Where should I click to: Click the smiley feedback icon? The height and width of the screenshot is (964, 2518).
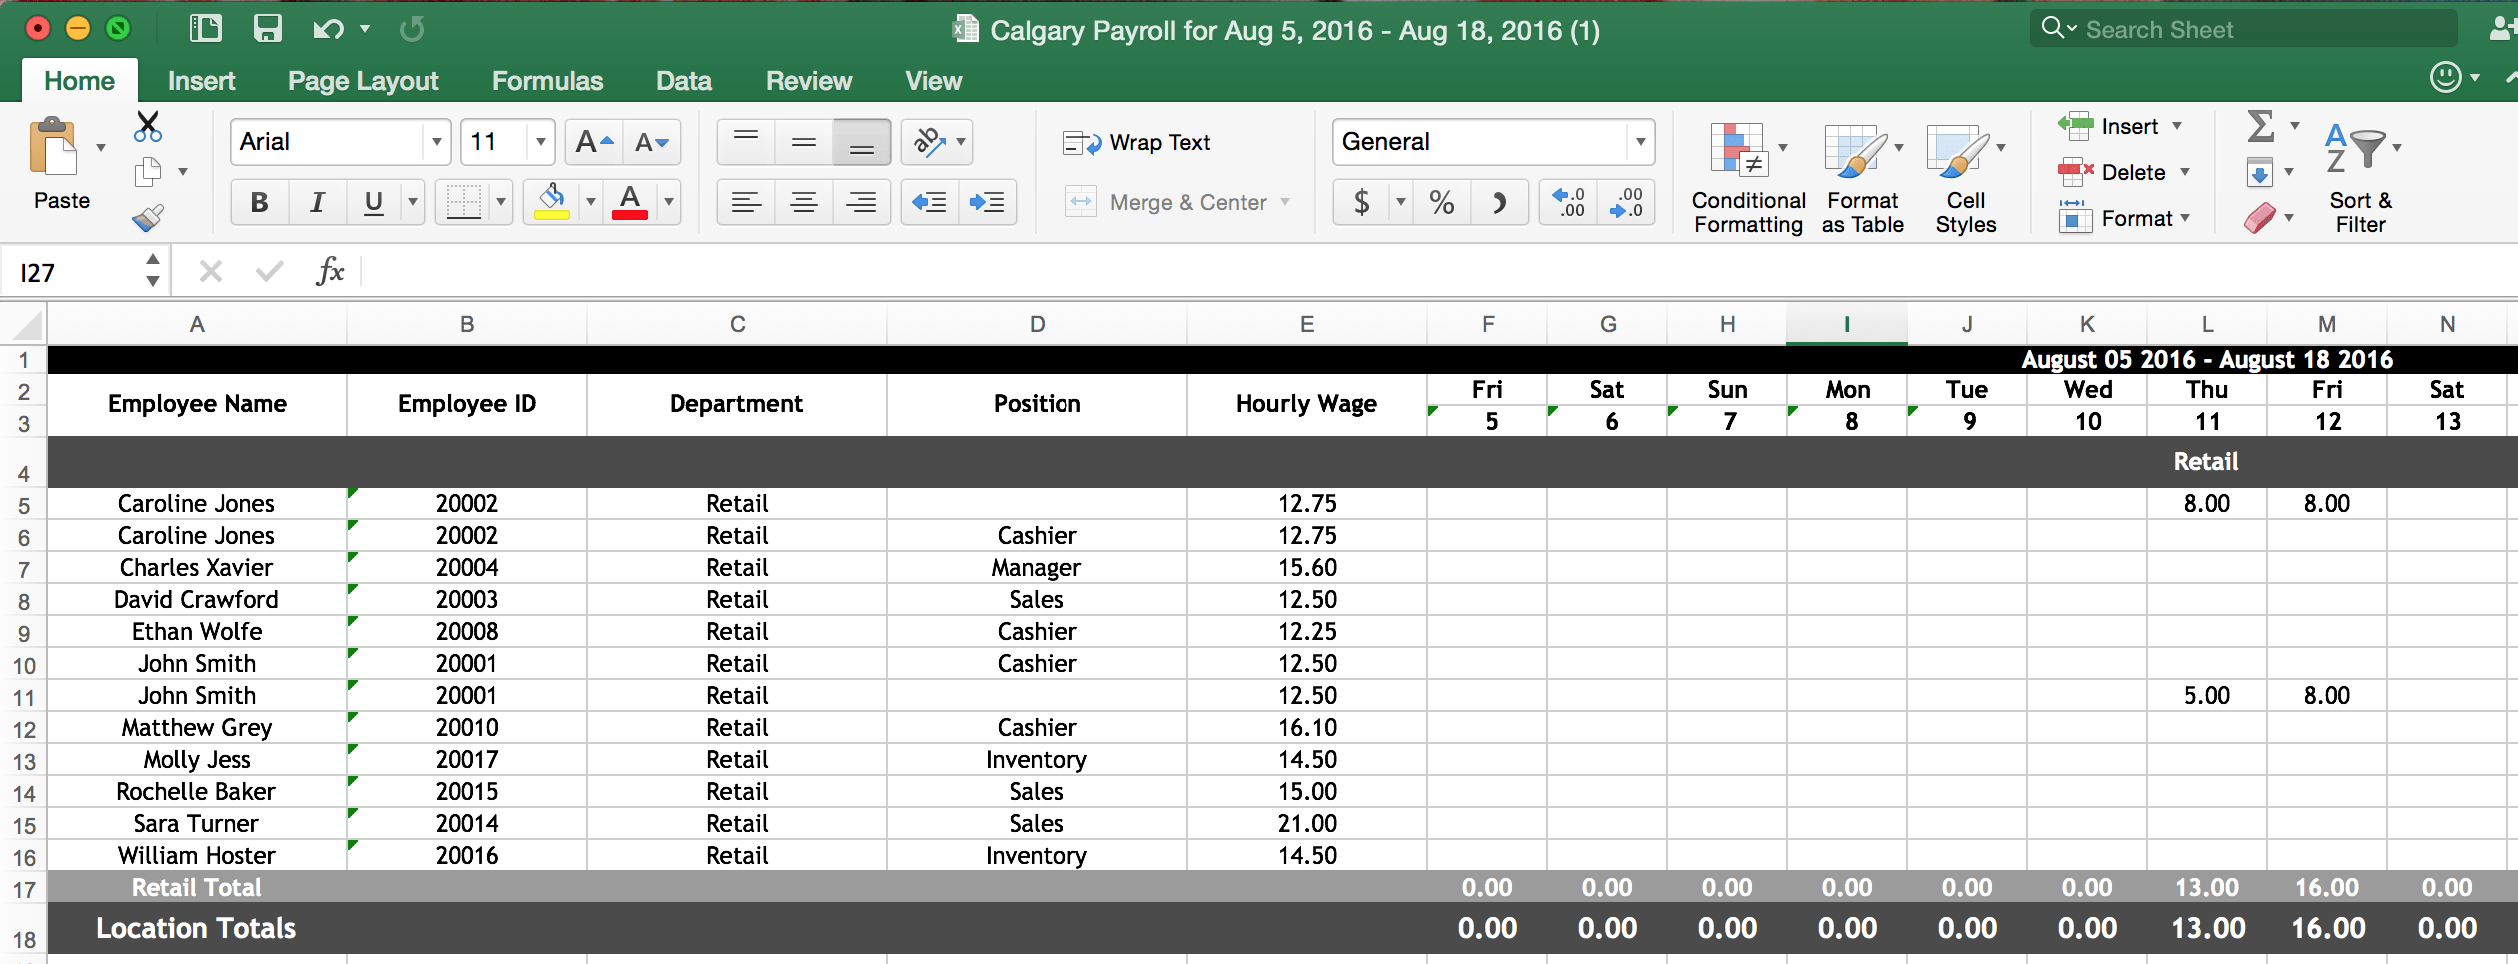pyautogui.click(x=2446, y=77)
